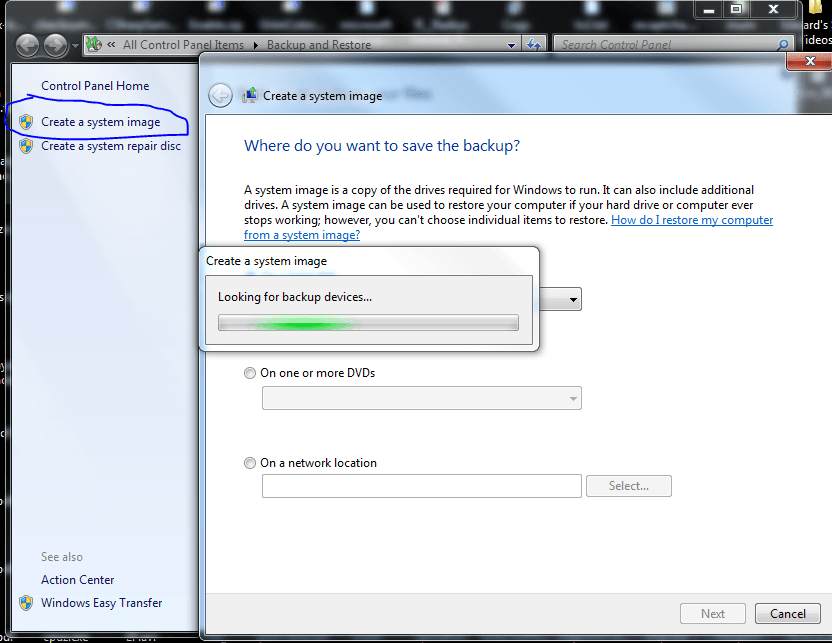The width and height of the screenshot is (832, 643).
Task: Open the hard disk drive dropdown arrow
Action: (x=573, y=299)
